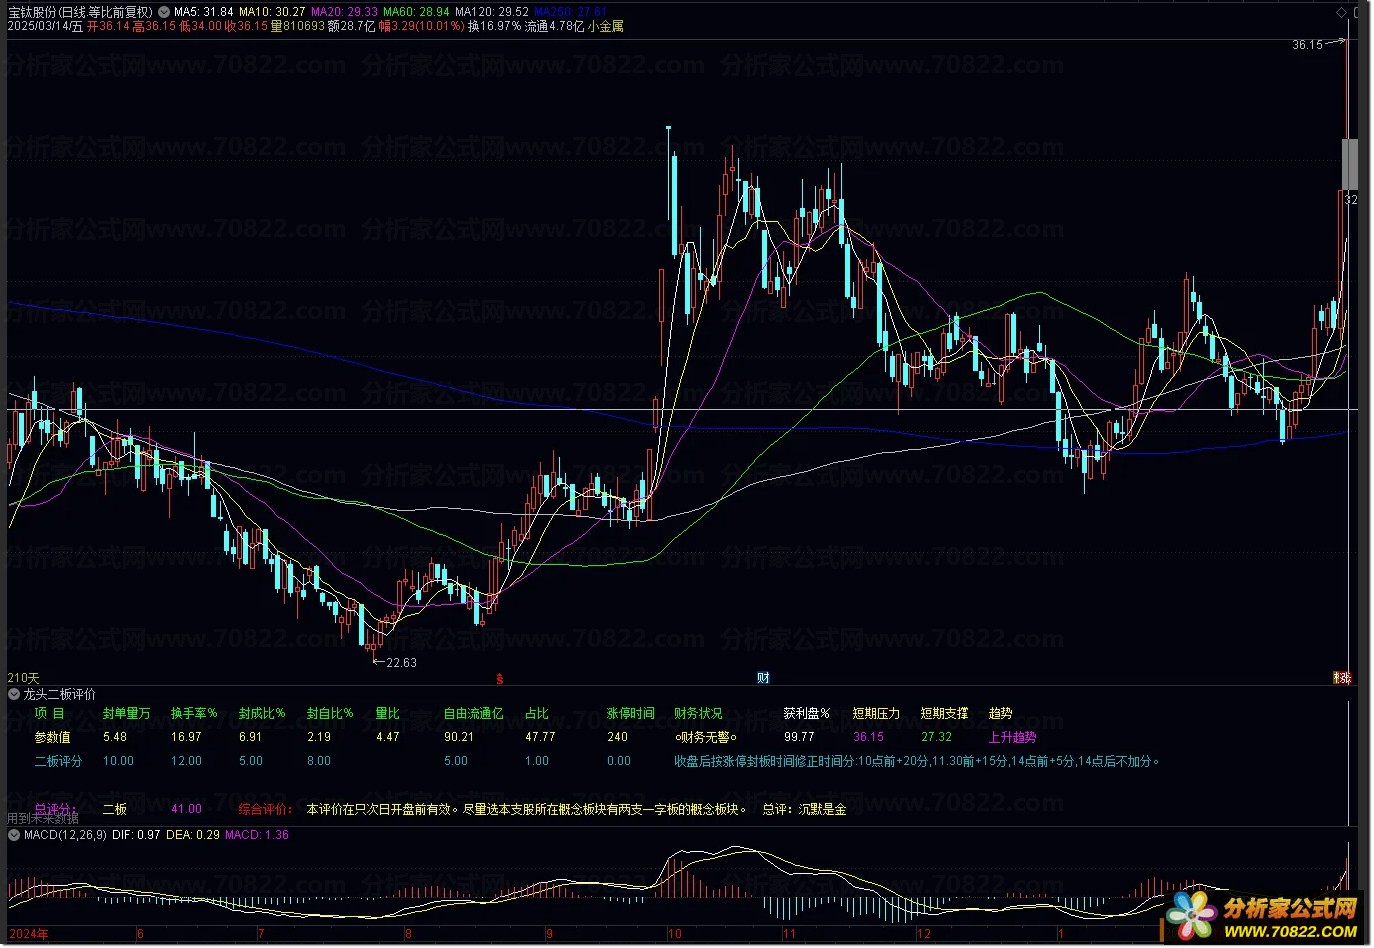This screenshot has height=948, width=1374.
Task: Click the 41.00 total score value
Action: click(x=186, y=809)
